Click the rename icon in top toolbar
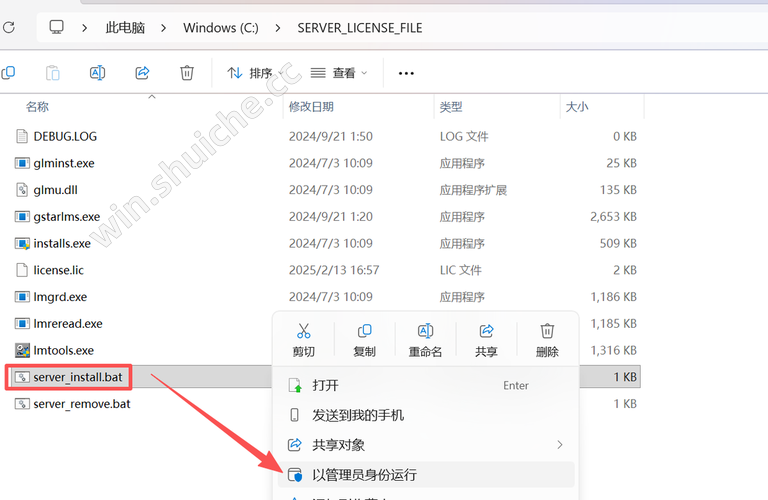Screen dimensions: 768x500 [97, 73]
